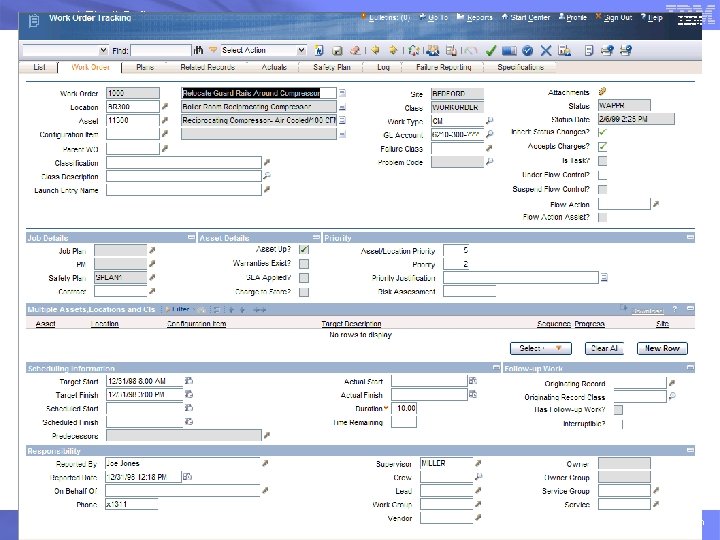The image size is (720, 540).
Task: Toggle Asset Up checkbox
Action: [x=304, y=249]
